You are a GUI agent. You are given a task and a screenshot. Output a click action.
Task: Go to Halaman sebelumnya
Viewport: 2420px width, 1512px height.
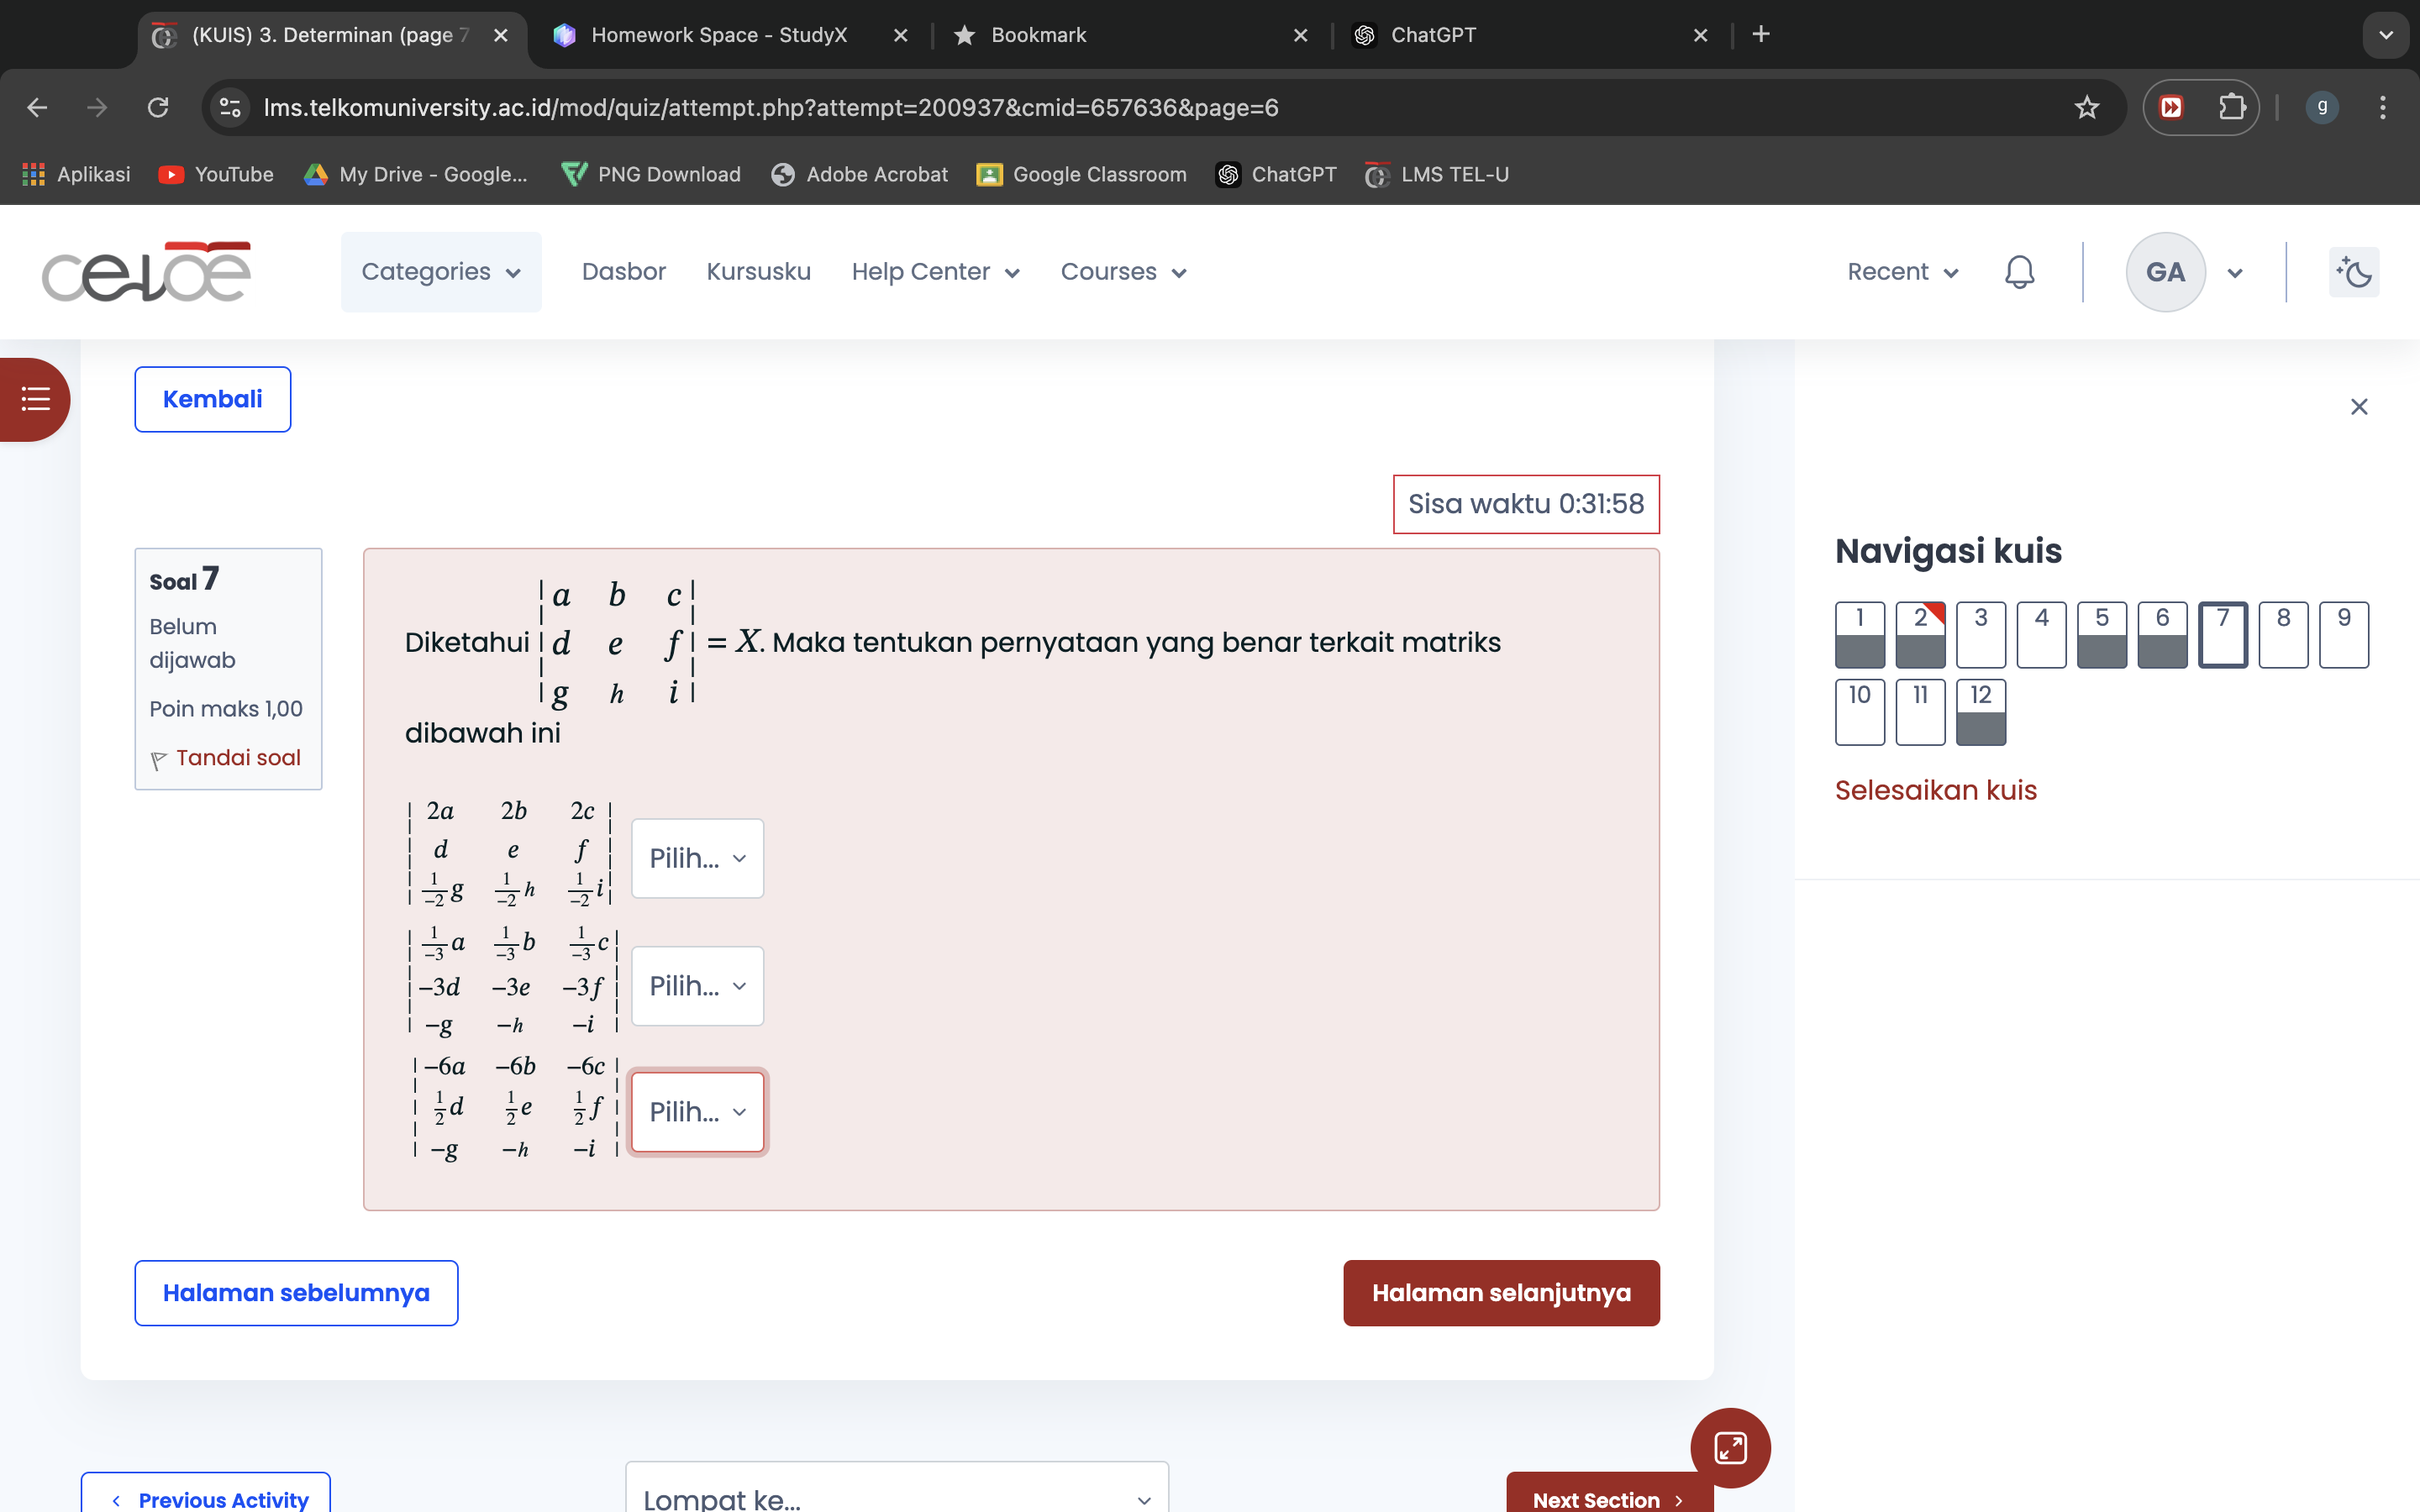(x=296, y=1293)
